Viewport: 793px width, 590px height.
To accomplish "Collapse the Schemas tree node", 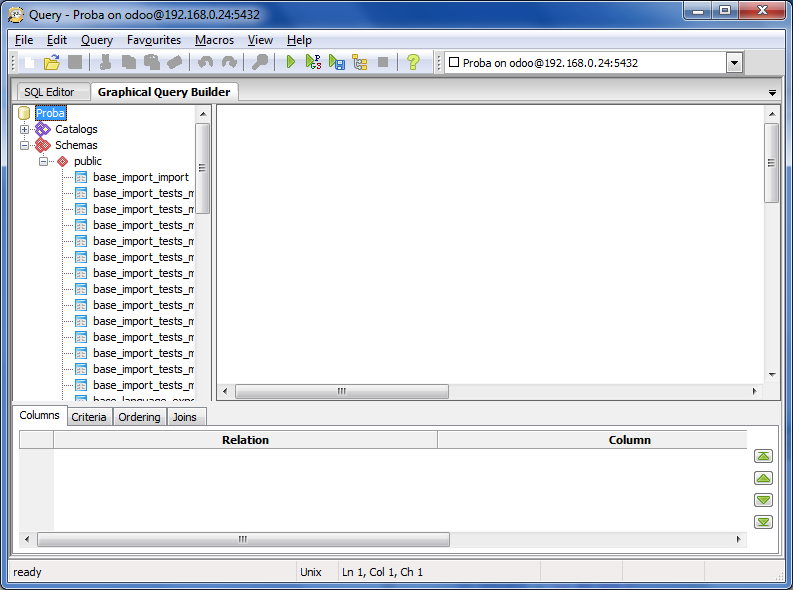I will (24, 146).
